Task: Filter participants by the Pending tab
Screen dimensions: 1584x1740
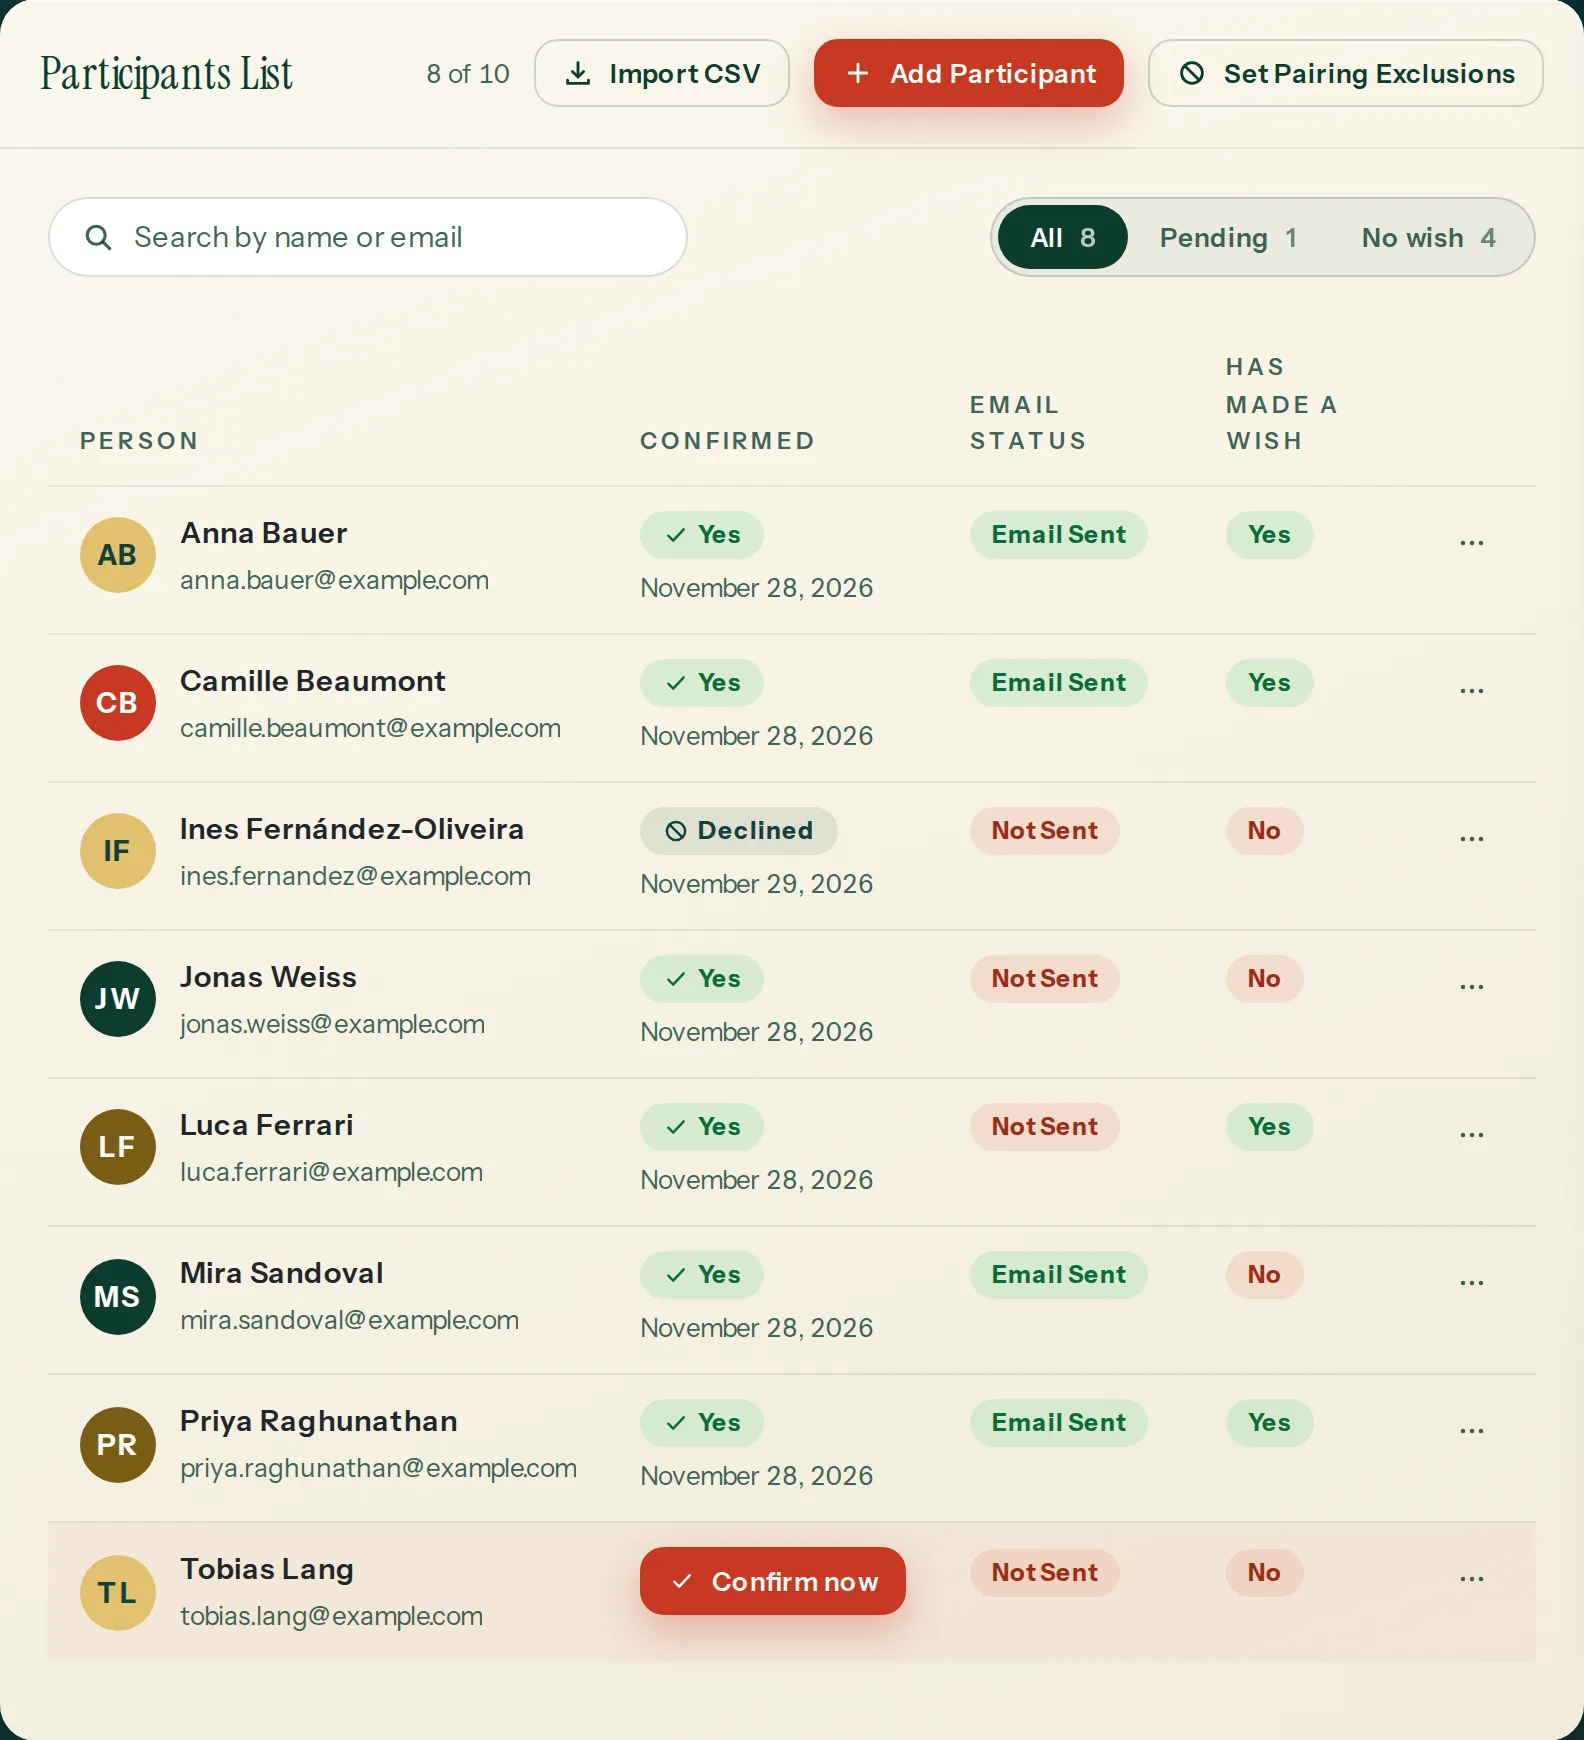Action: pyautogui.click(x=1228, y=237)
